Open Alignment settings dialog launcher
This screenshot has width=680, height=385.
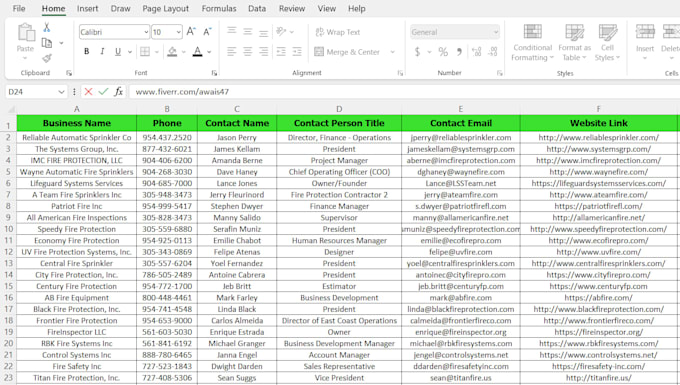point(400,73)
